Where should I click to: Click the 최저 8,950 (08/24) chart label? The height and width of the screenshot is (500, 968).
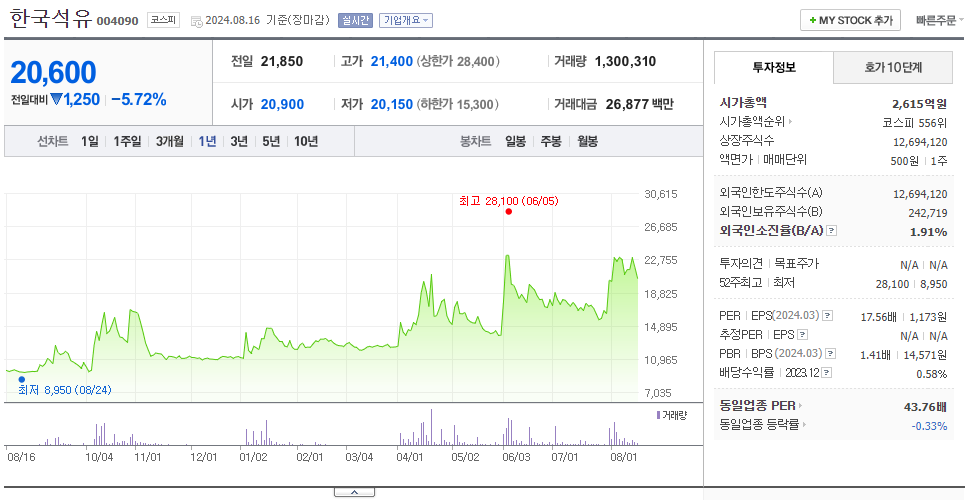(65, 390)
